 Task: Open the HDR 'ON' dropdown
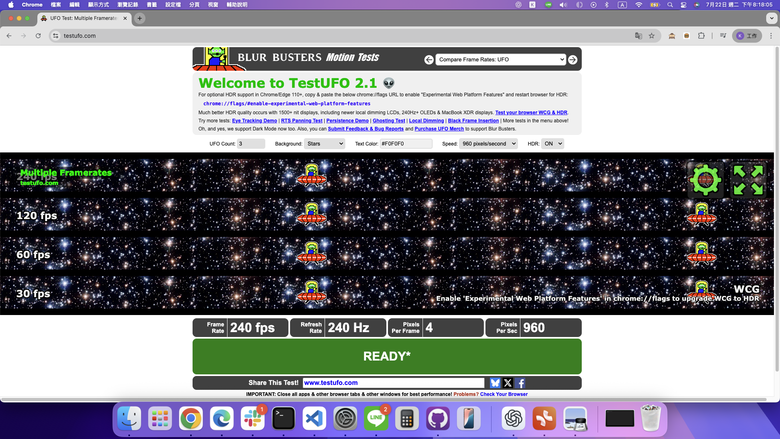[552, 144]
